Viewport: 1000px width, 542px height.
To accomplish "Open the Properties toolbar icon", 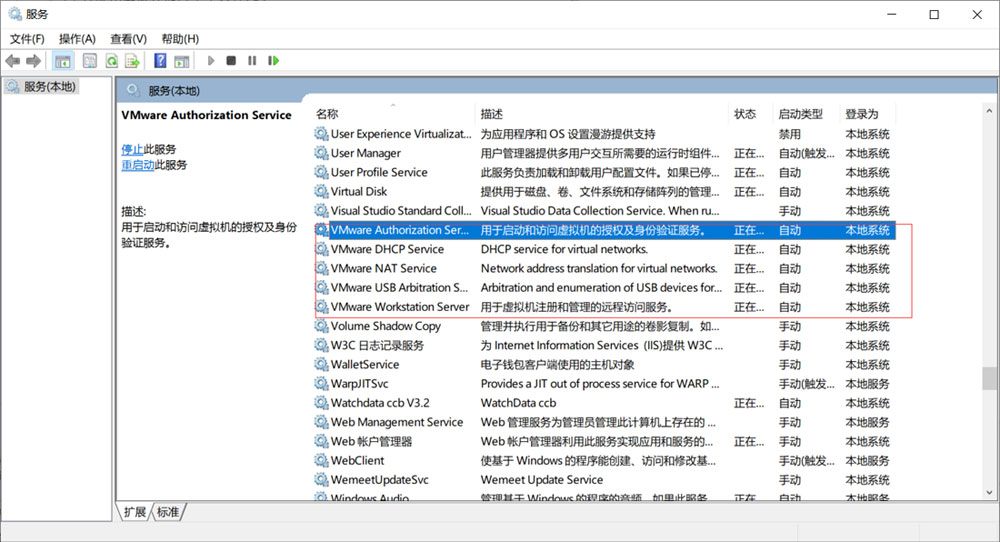I will [90, 61].
